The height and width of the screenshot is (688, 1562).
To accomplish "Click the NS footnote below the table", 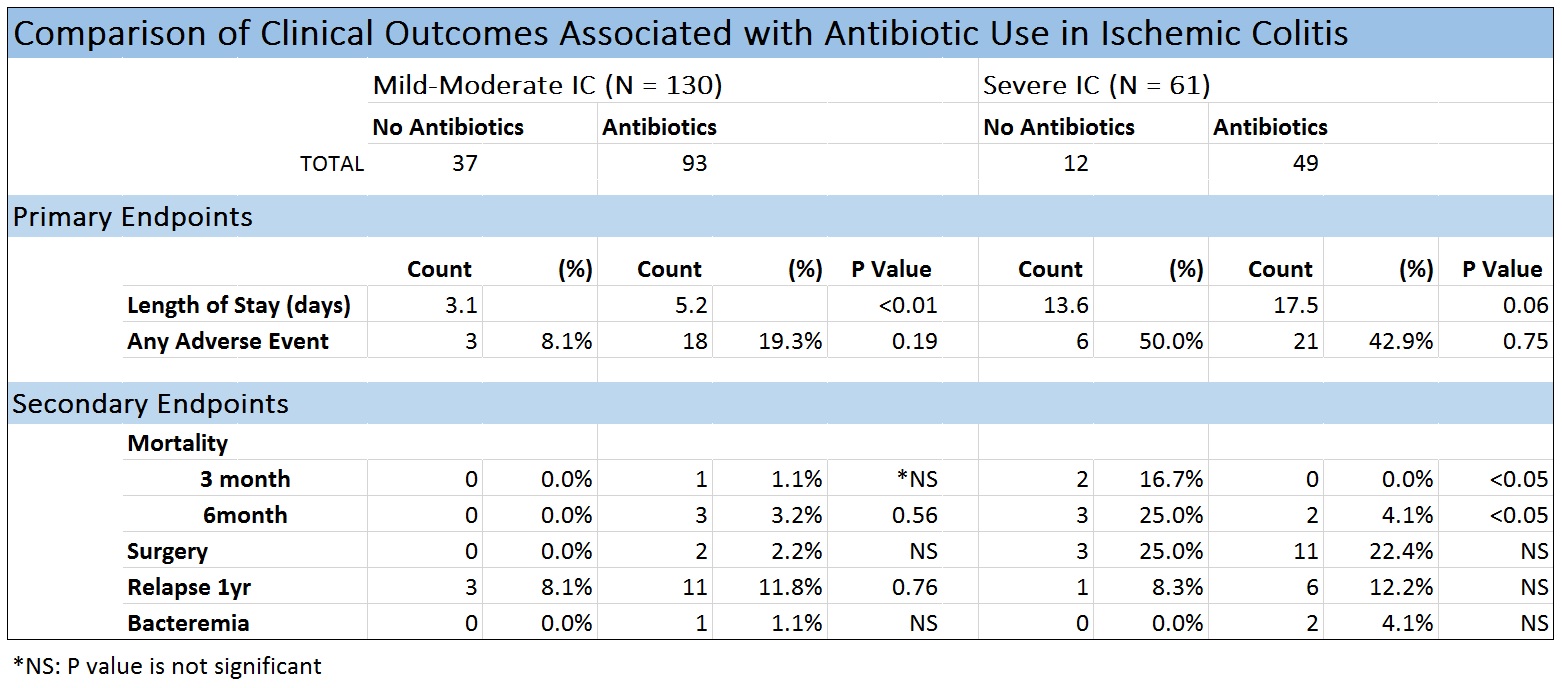I will coord(167,665).
